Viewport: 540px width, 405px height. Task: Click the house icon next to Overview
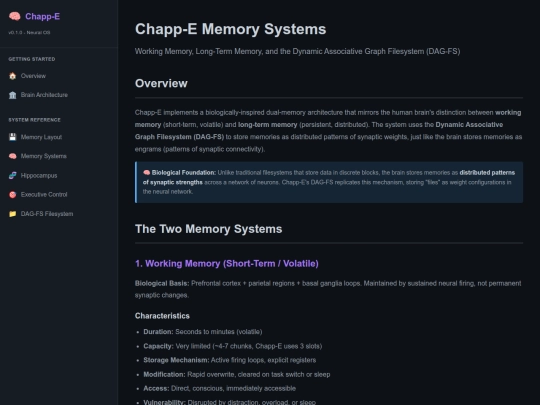[13, 76]
